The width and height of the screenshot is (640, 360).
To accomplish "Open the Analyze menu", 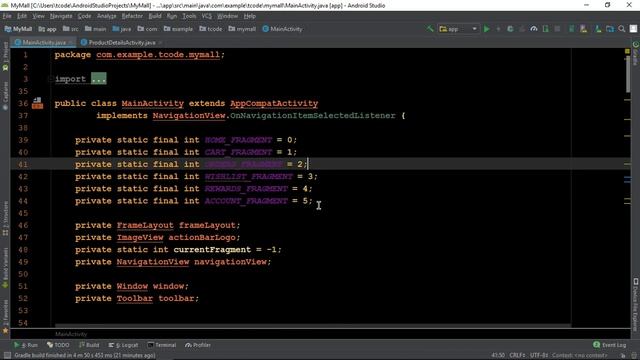I will [x=107, y=16].
